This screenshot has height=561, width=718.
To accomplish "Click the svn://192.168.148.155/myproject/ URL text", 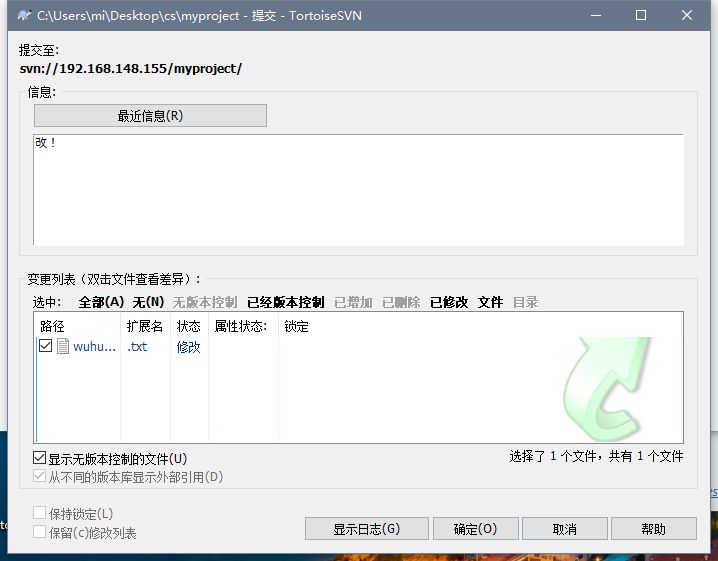I will (131, 69).
